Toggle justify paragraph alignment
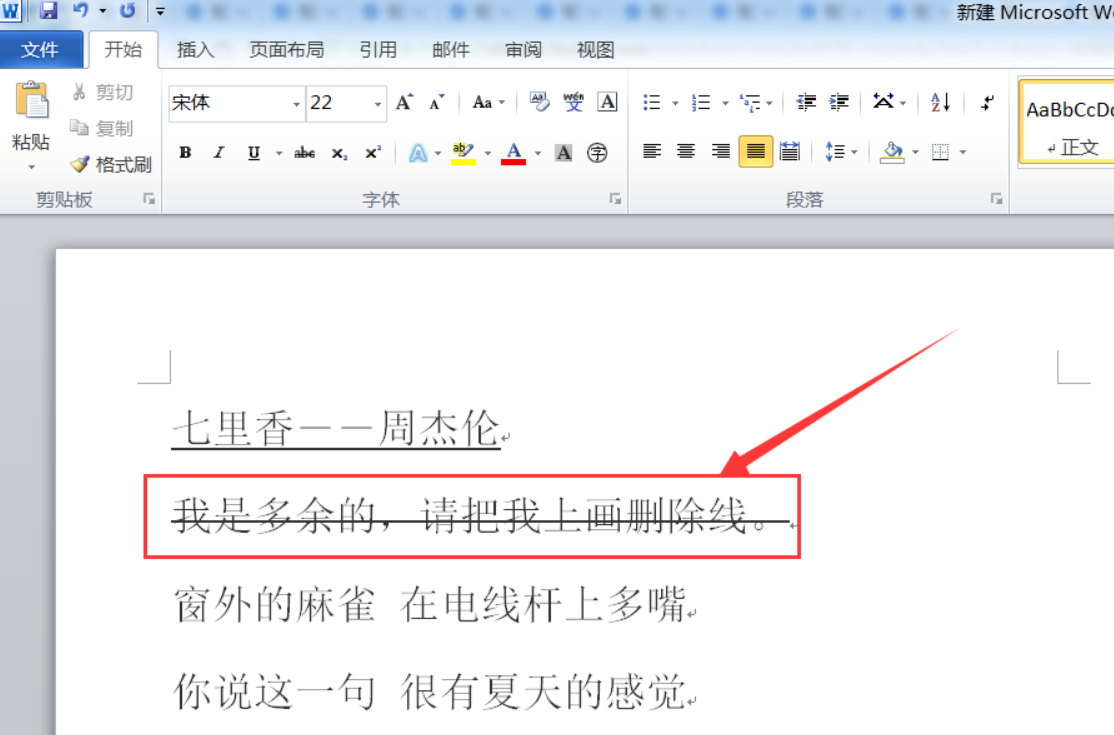1114x735 pixels. 755,152
